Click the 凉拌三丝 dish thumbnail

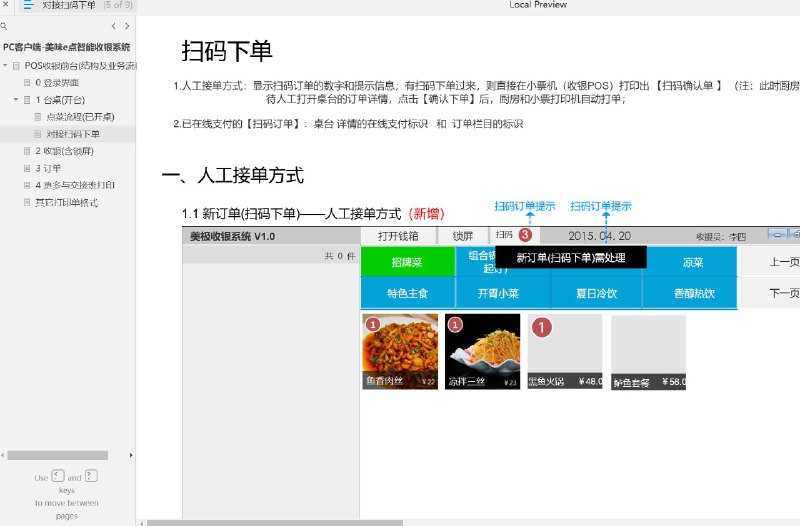click(x=483, y=352)
